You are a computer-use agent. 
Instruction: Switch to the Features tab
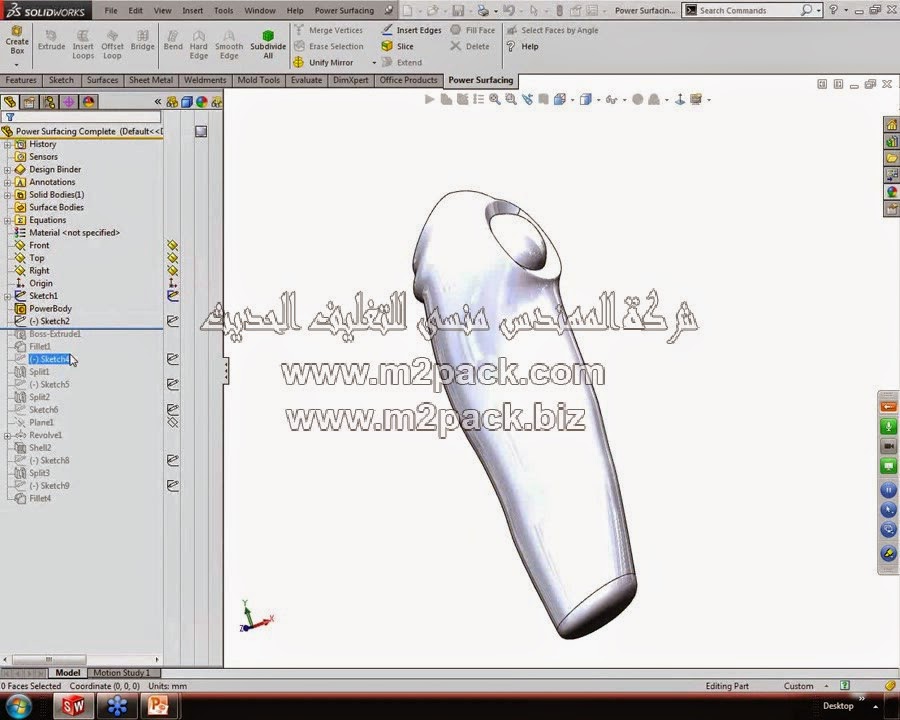[x=21, y=80]
